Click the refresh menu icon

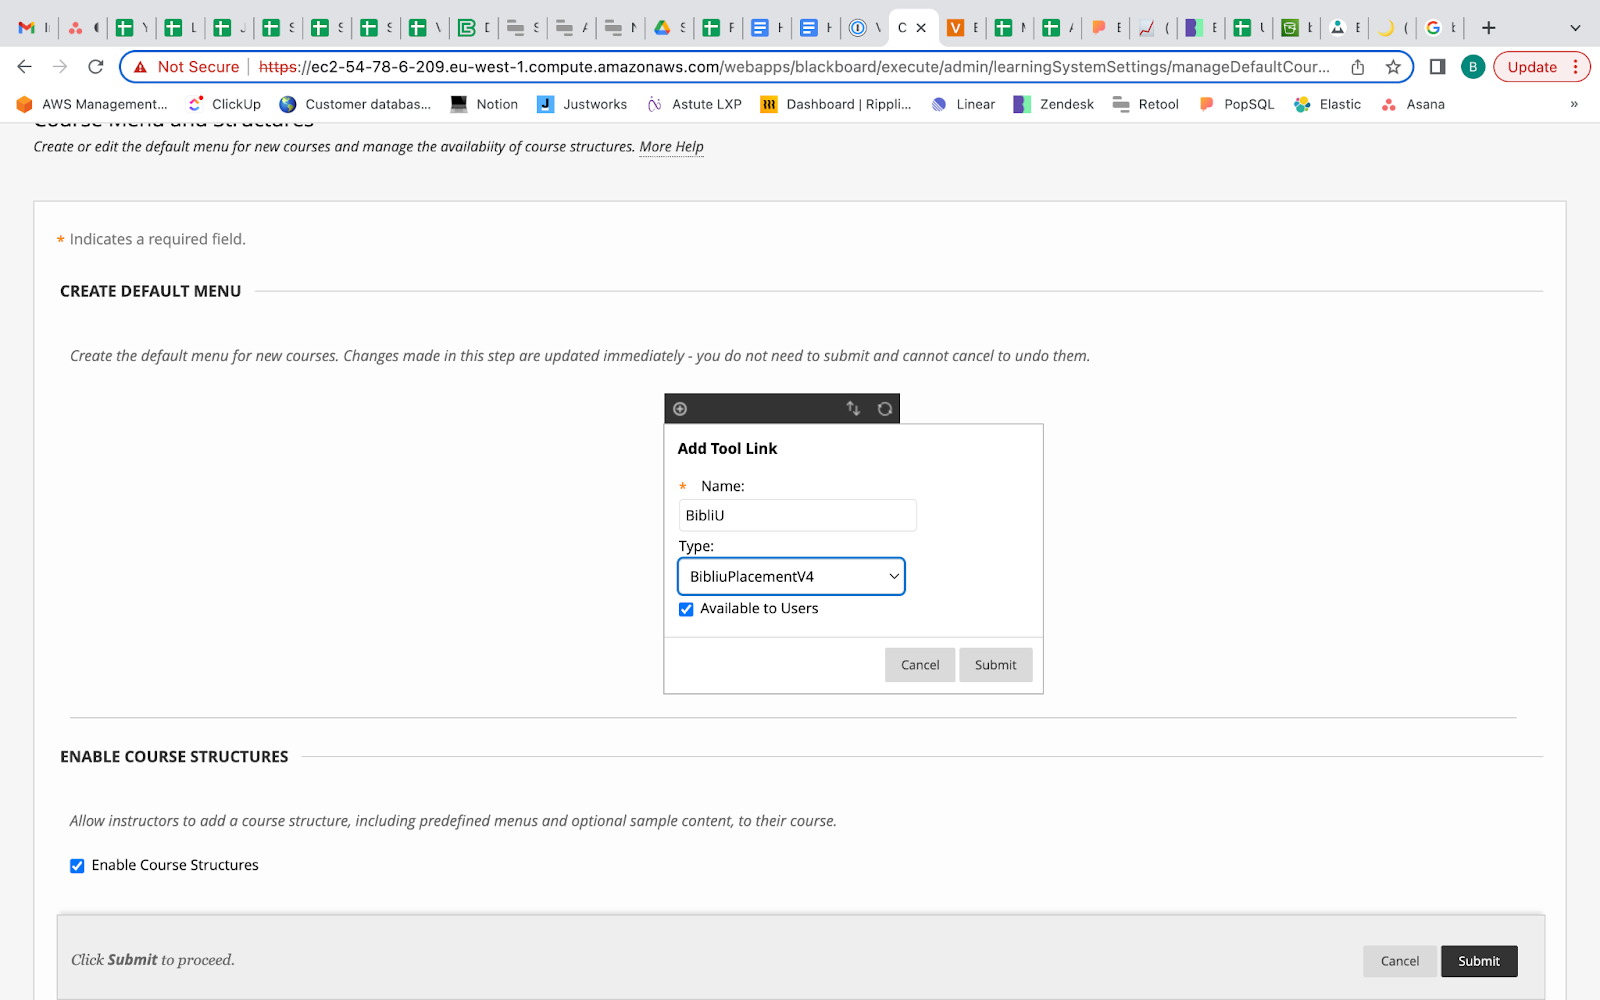885,409
